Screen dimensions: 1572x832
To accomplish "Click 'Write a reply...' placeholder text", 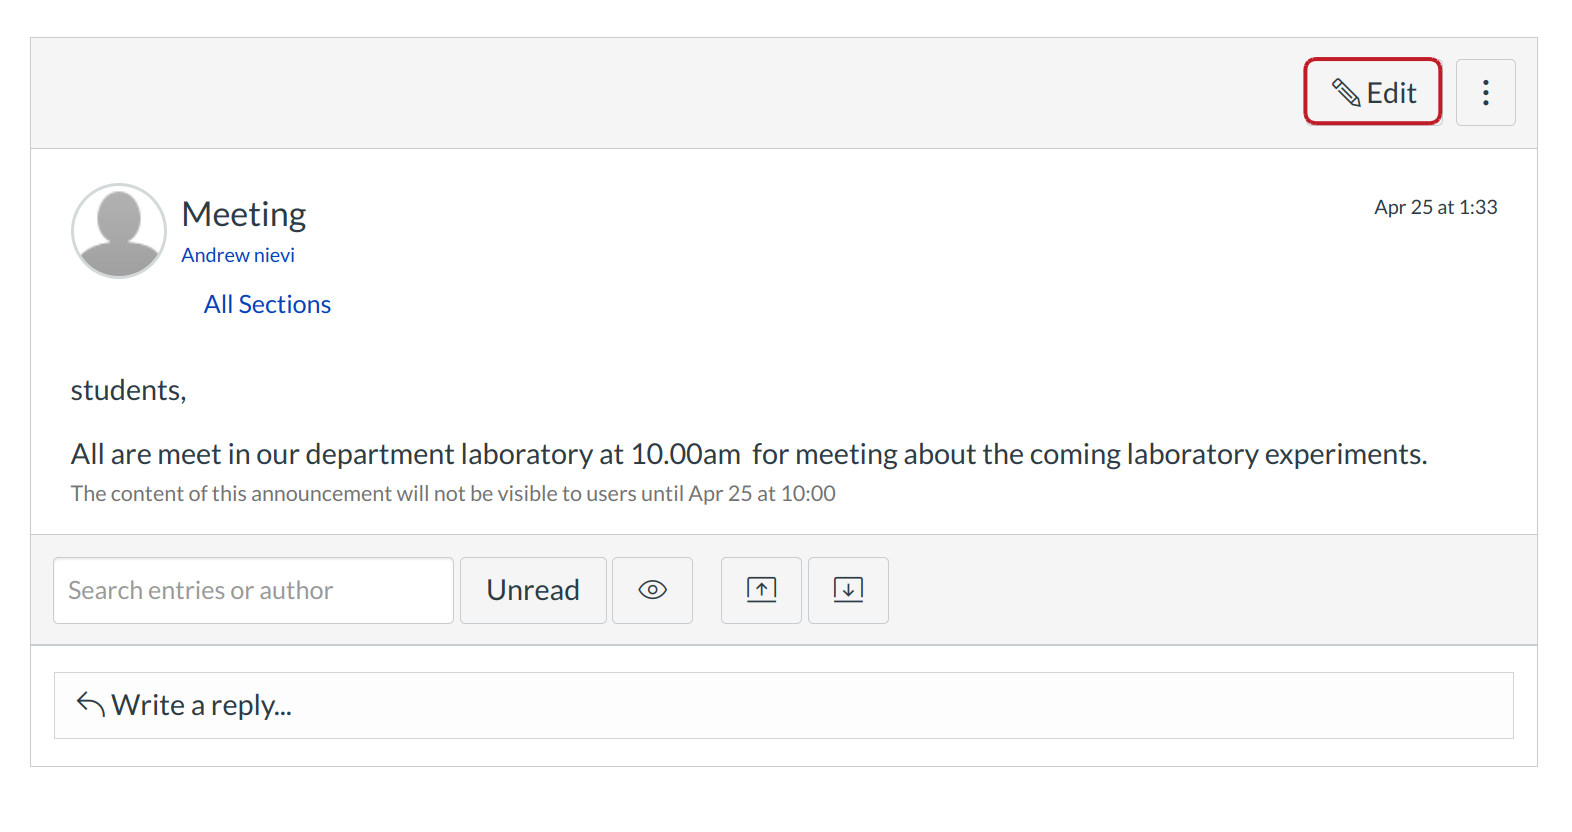I will [201, 705].
